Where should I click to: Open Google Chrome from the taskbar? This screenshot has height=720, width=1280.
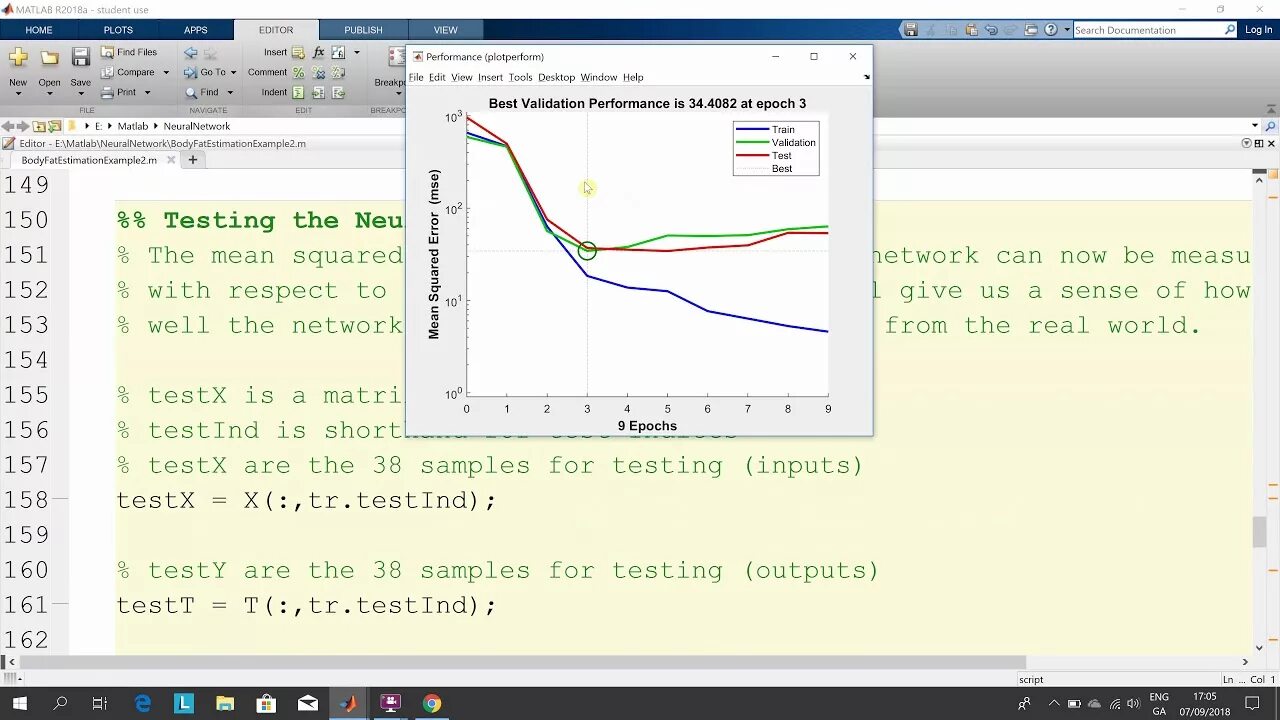431,703
